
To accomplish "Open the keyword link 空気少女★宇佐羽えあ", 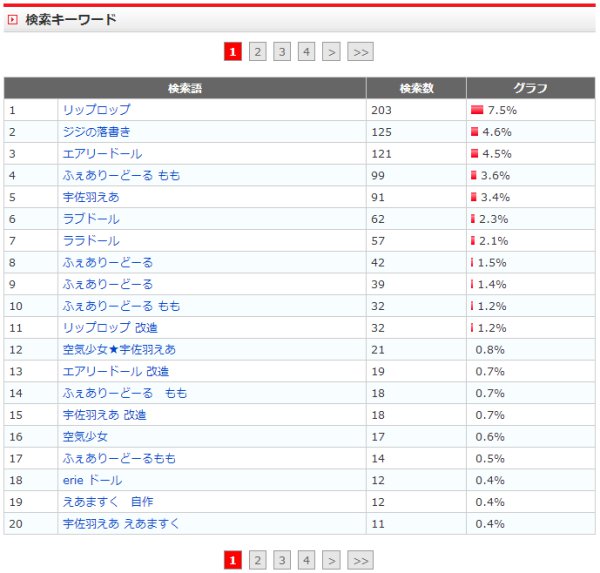I will (119, 349).
